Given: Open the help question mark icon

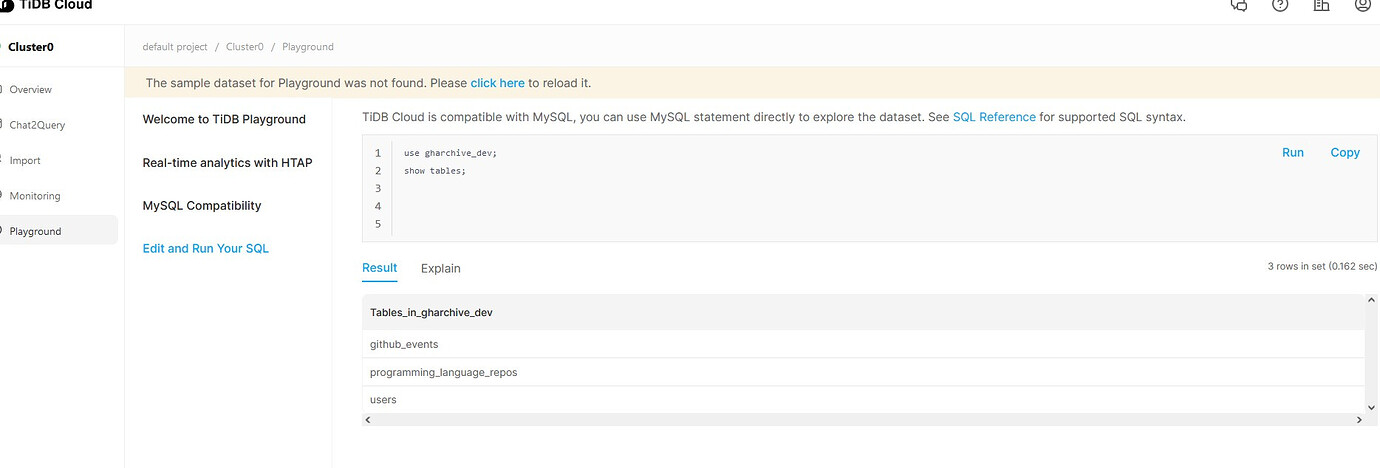Looking at the screenshot, I should click(x=1280, y=5).
